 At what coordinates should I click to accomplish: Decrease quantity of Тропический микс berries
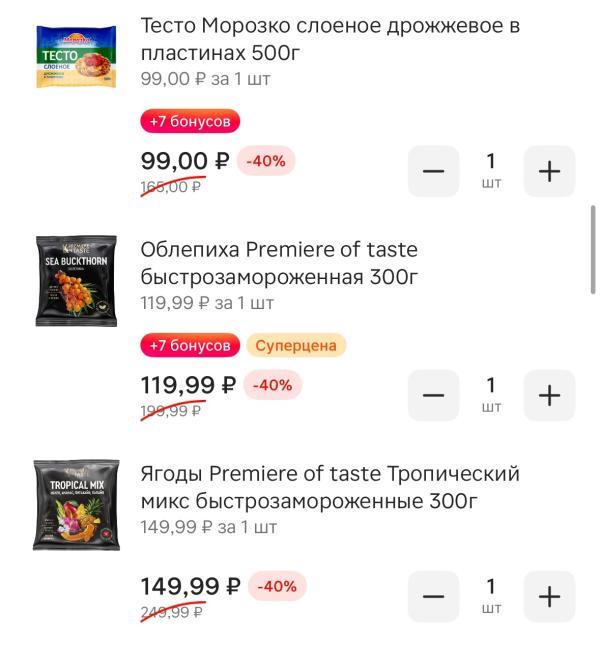coord(433,597)
